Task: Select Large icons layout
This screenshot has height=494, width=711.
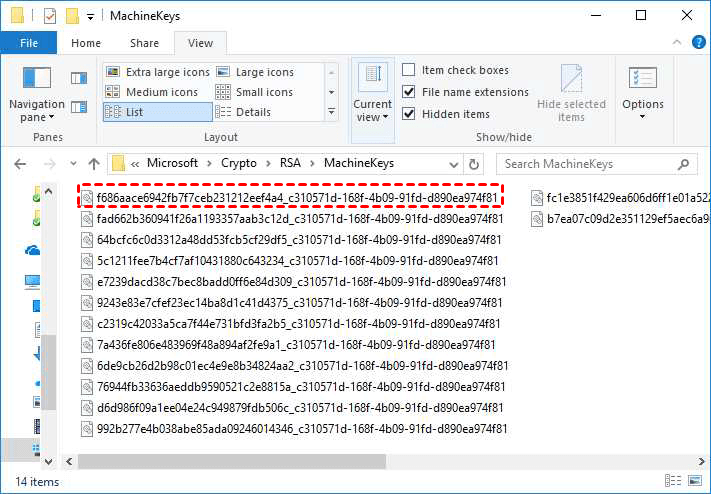Action: coord(255,72)
